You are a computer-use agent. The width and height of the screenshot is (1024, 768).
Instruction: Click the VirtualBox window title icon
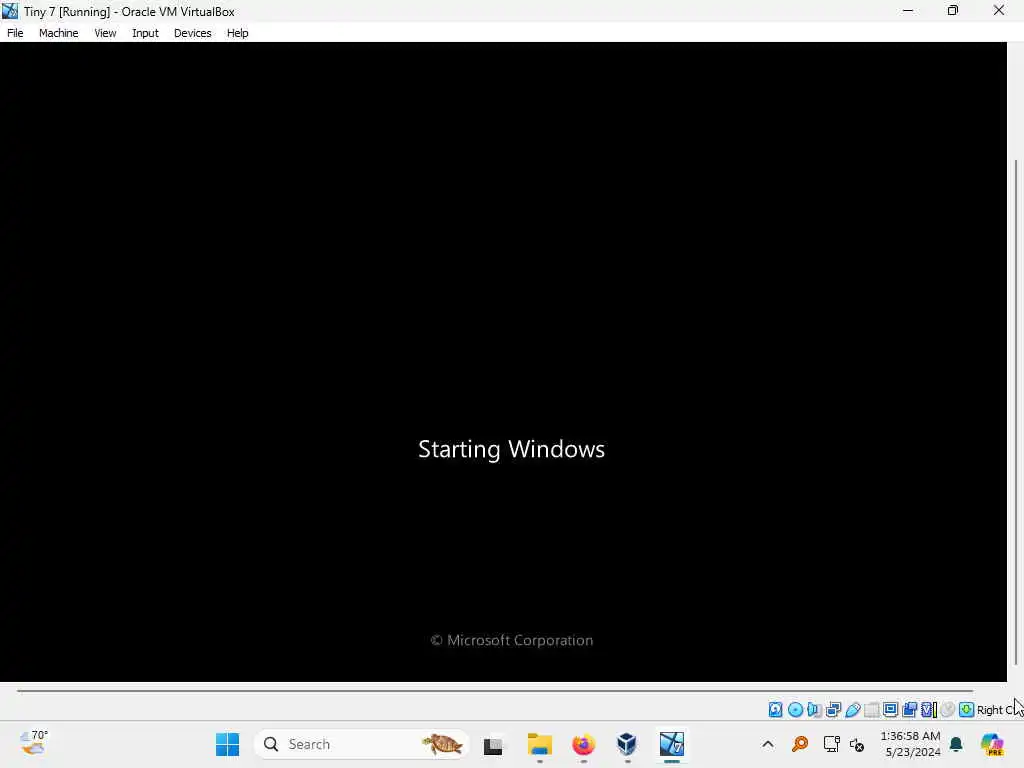coord(10,11)
